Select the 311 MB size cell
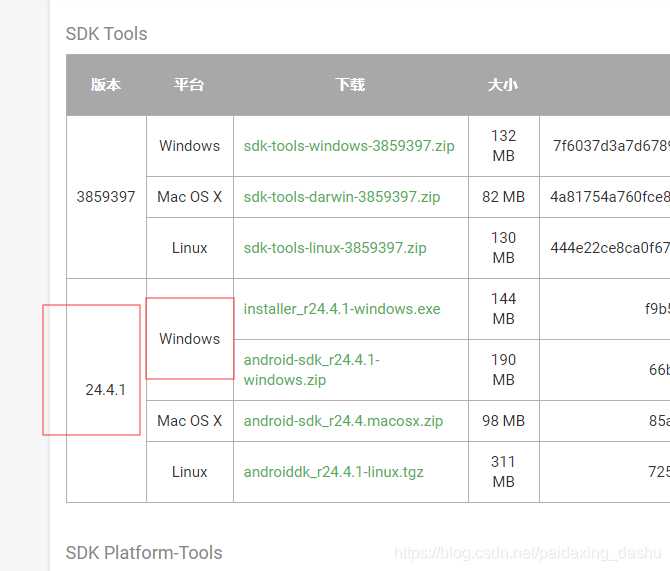Screen dimensions: 670x571 coord(504,472)
